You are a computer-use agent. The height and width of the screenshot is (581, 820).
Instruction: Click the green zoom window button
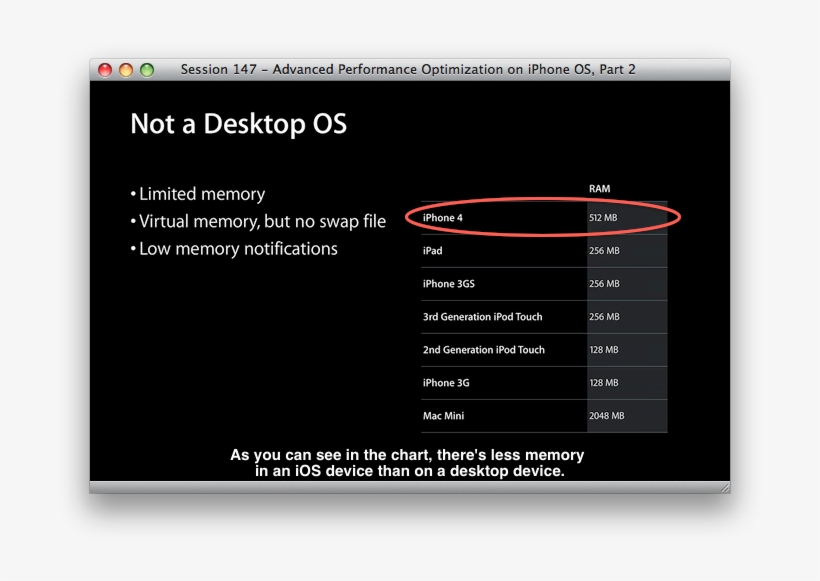(147, 70)
